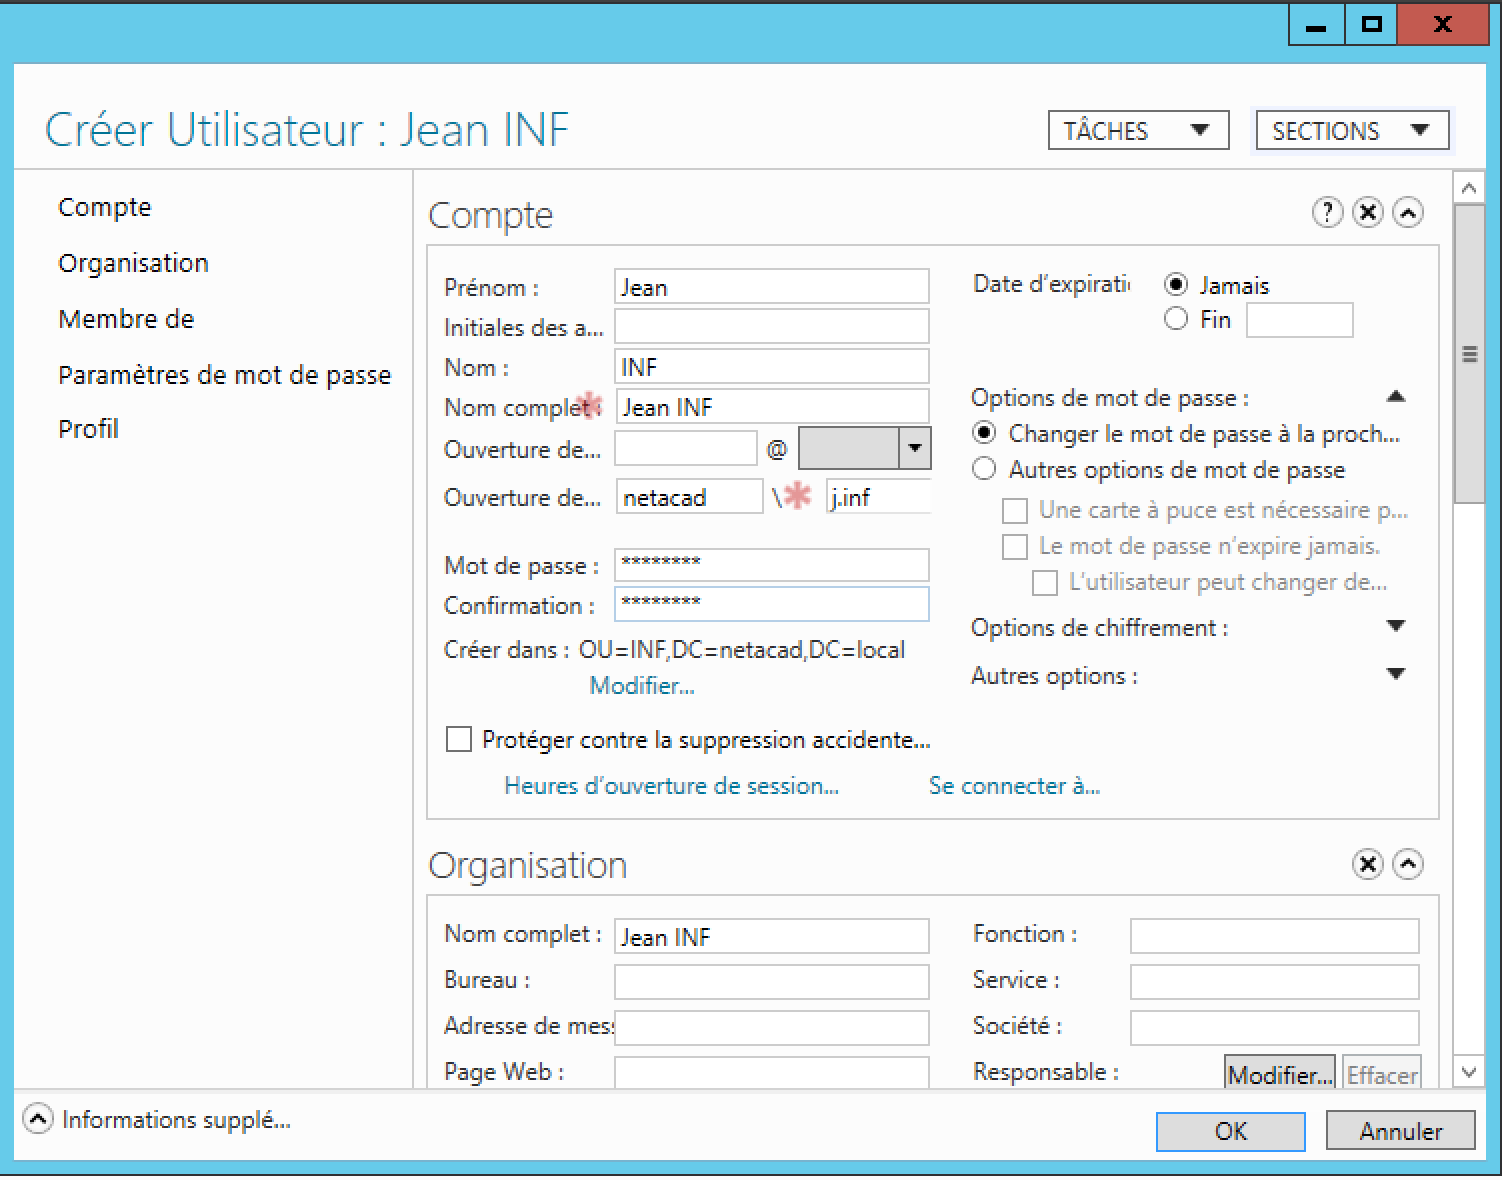Viewport: 1502px width, 1180px height.
Task: Click the Compte section help icon
Action: (1327, 212)
